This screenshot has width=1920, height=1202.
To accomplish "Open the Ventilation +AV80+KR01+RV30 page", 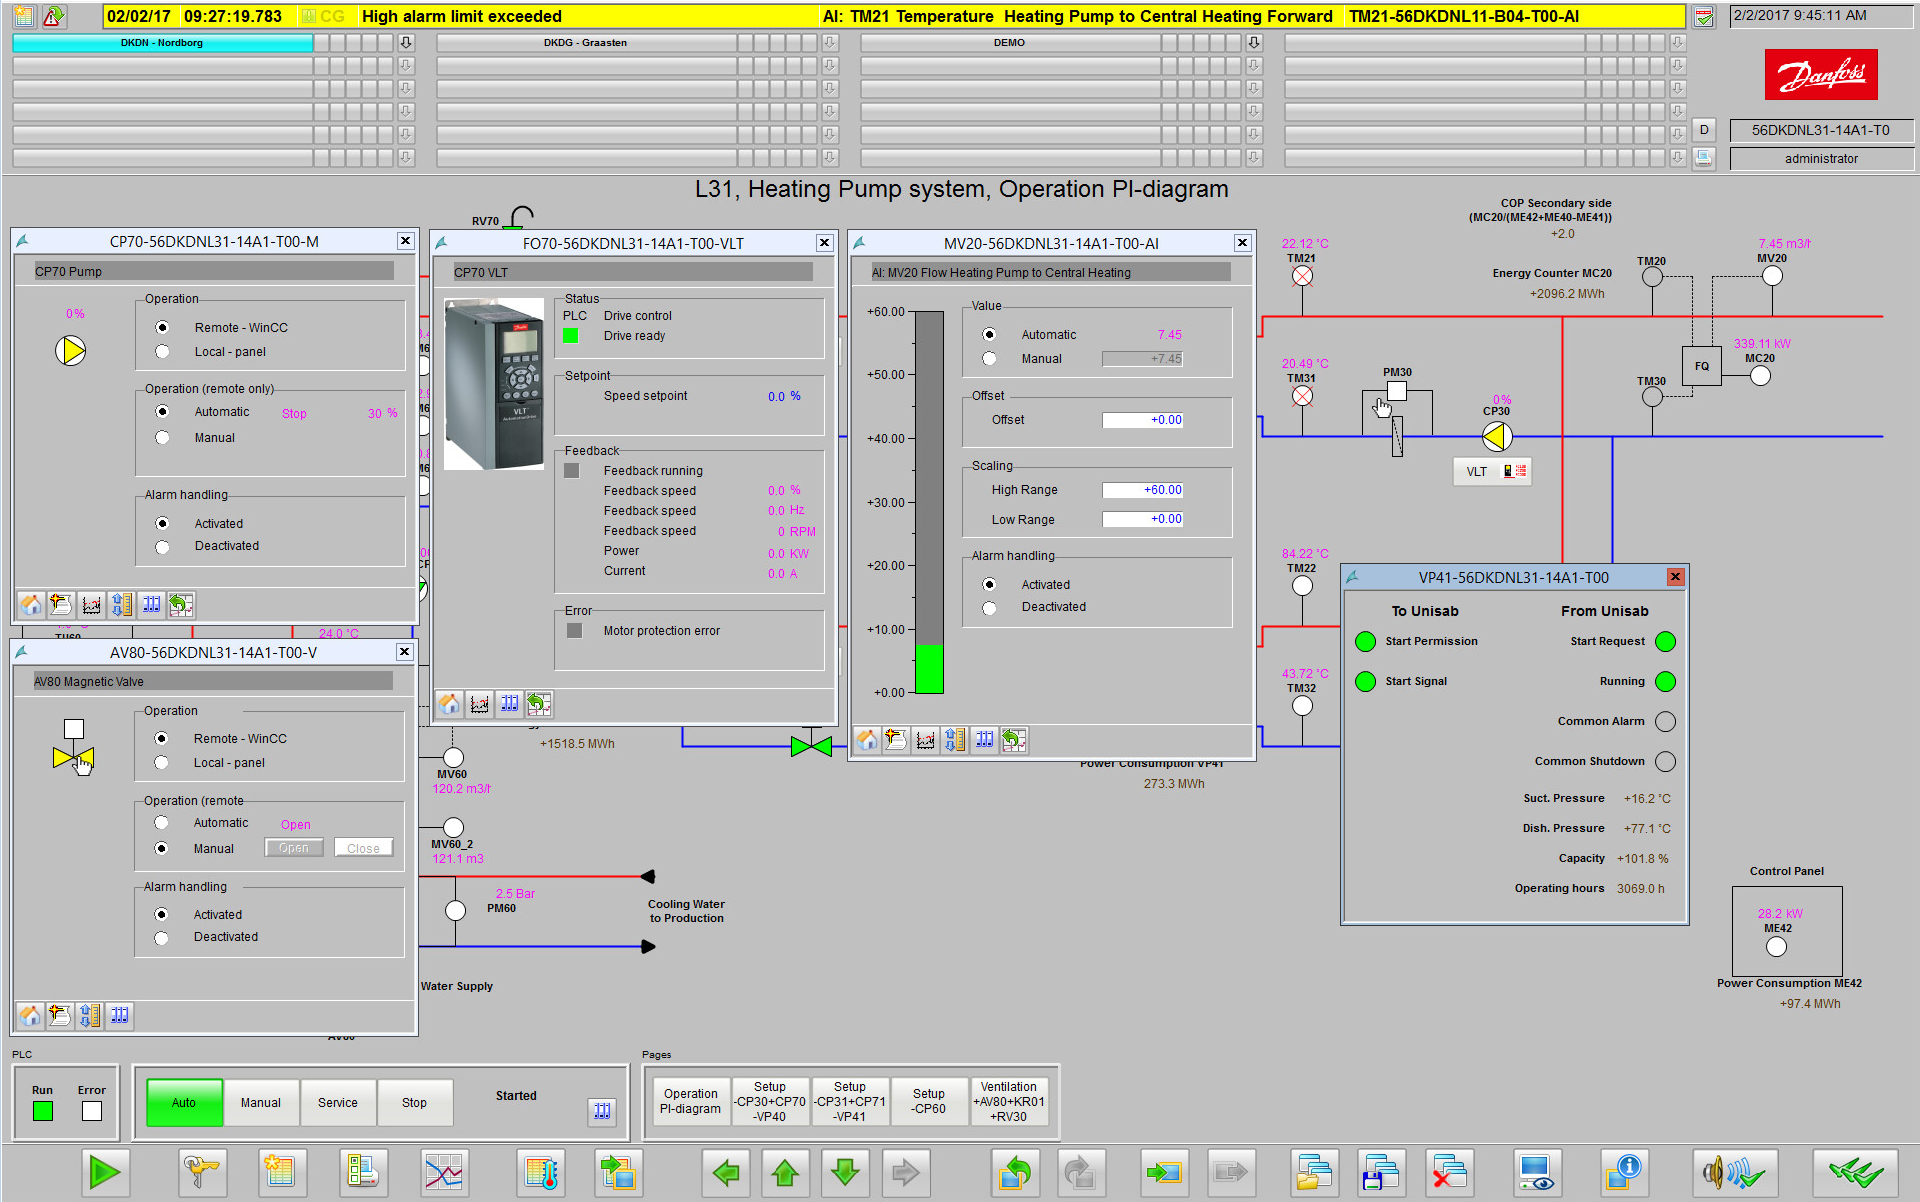I will click(x=1008, y=1101).
